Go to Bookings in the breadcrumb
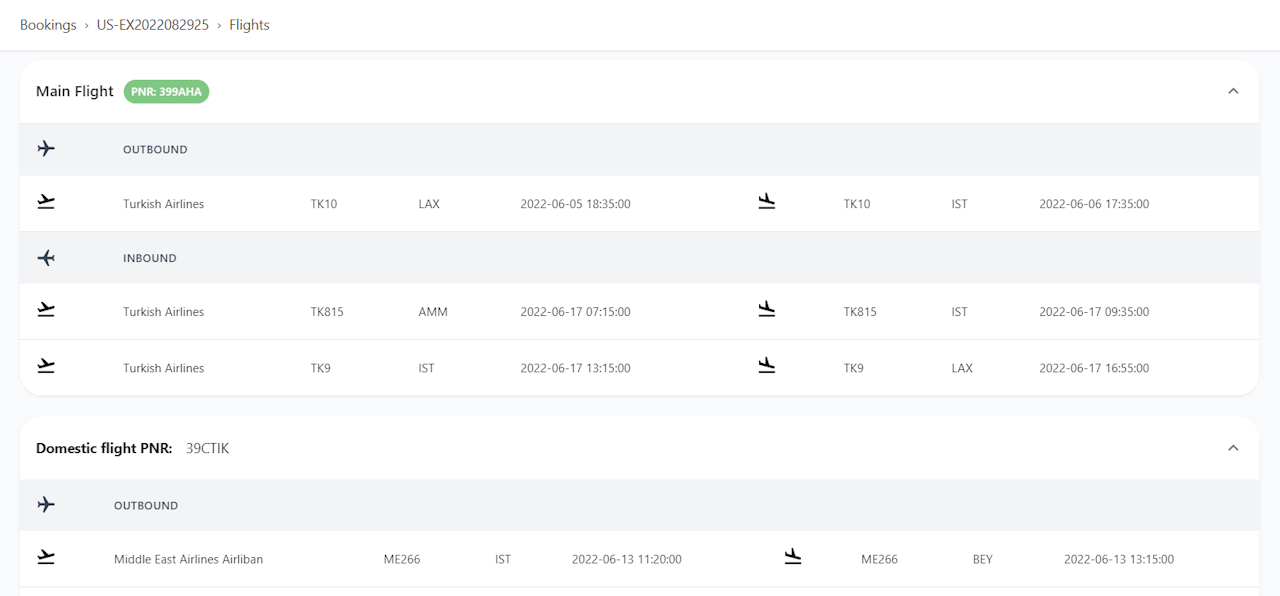The width and height of the screenshot is (1280, 596). point(48,25)
